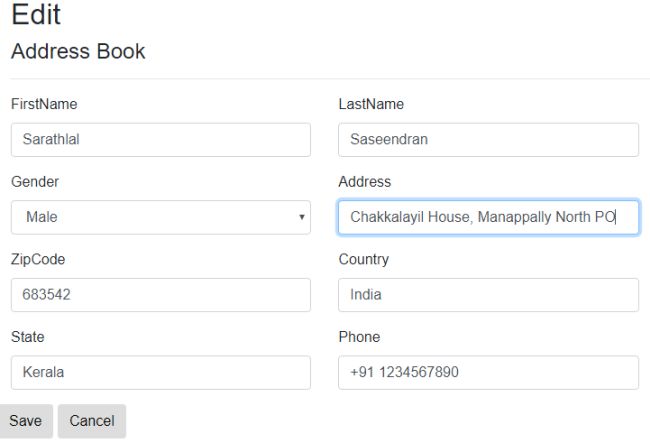The width and height of the screenshot is (650, 443).
Task: Click the ZipCode label
Action: (38, 259)
